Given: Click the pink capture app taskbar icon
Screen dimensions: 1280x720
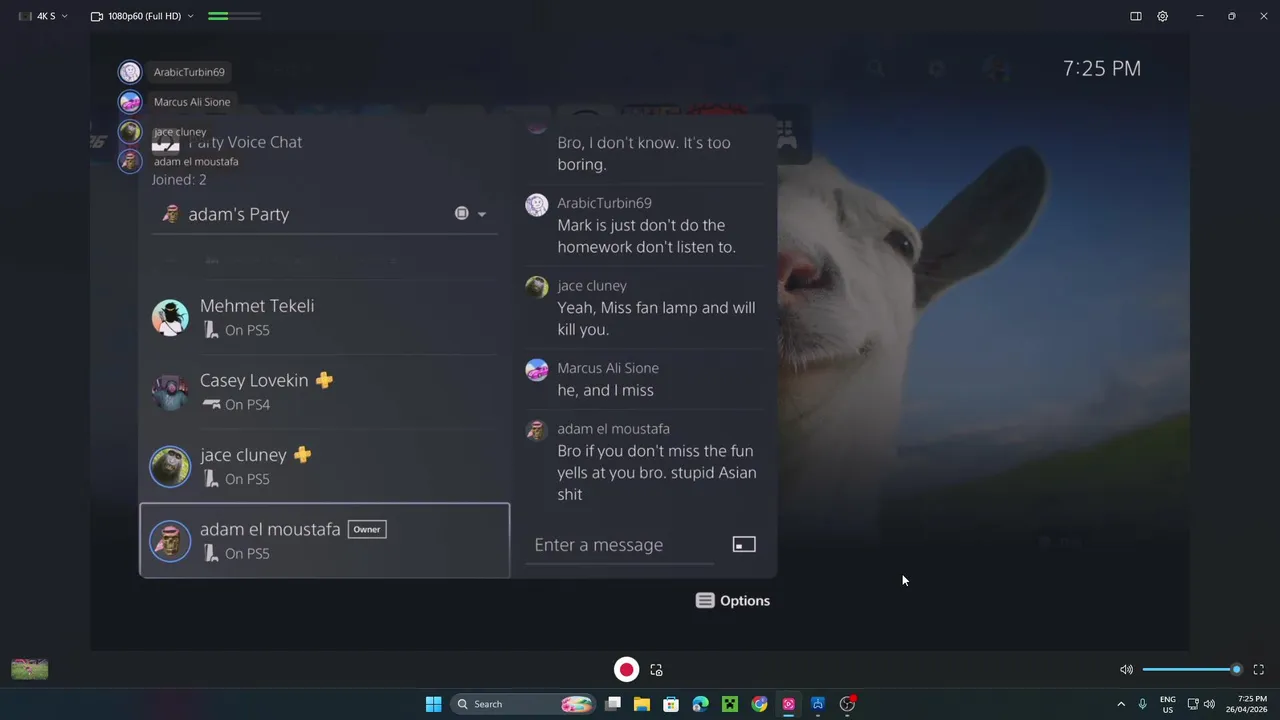Looking at the screenshot, I should tap(789, 704).
